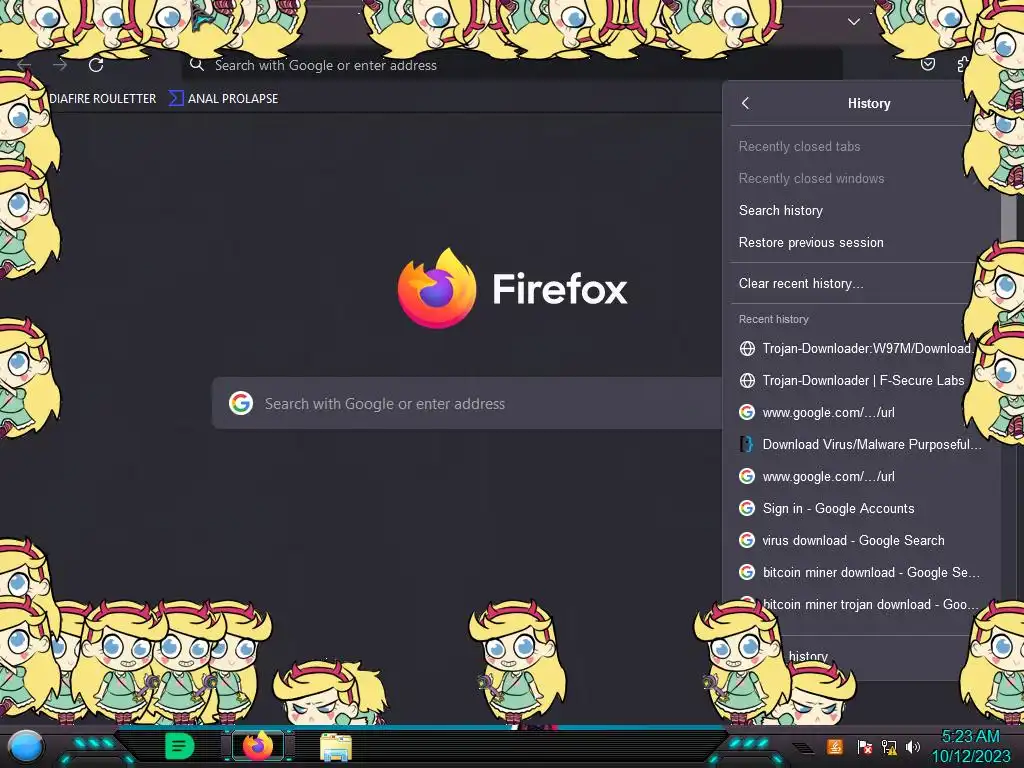Screen dimensions: 1024x768
Task: Click the taskbar clock showing 5:23 AM
Action: [x=970, y=737]
